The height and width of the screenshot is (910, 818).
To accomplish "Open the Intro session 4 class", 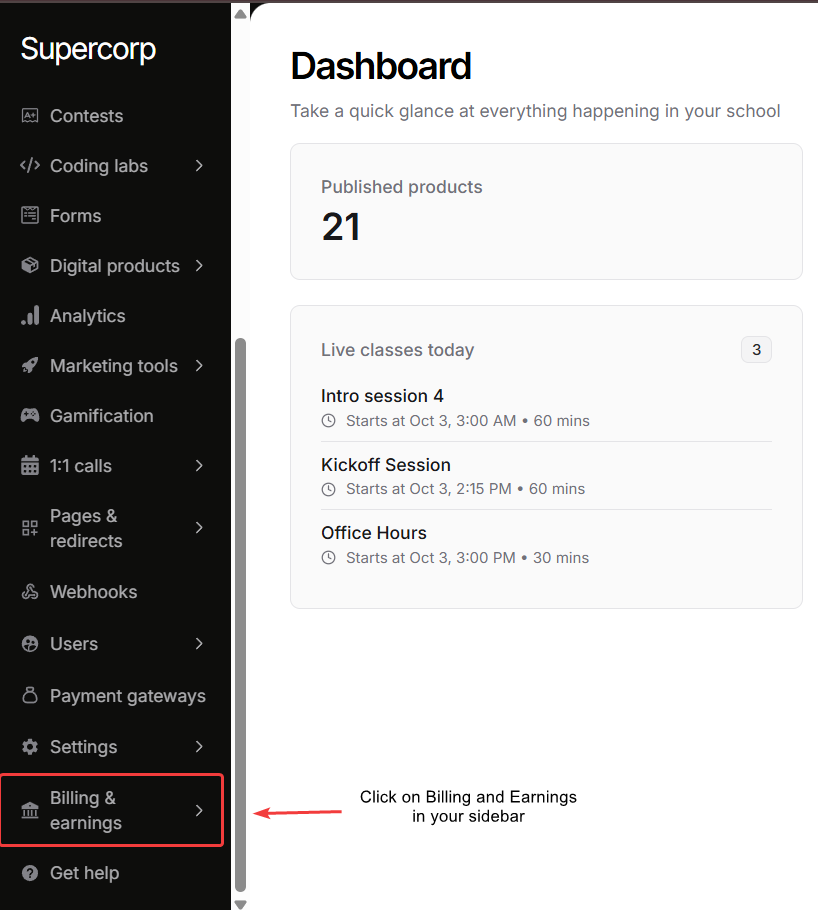I will coord(382,396).
